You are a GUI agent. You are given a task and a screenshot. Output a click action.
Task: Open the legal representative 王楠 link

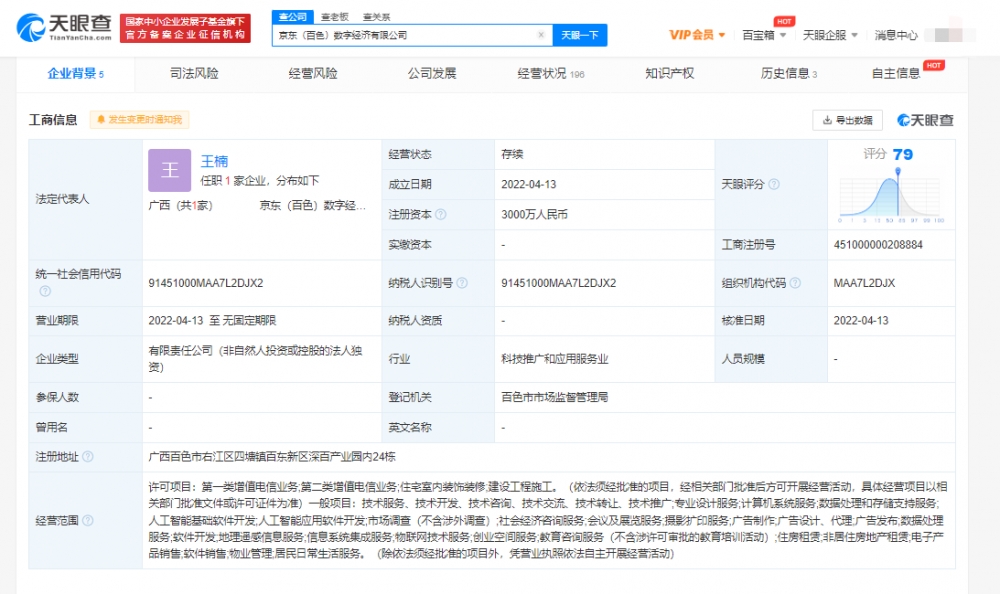coord(214,161)
